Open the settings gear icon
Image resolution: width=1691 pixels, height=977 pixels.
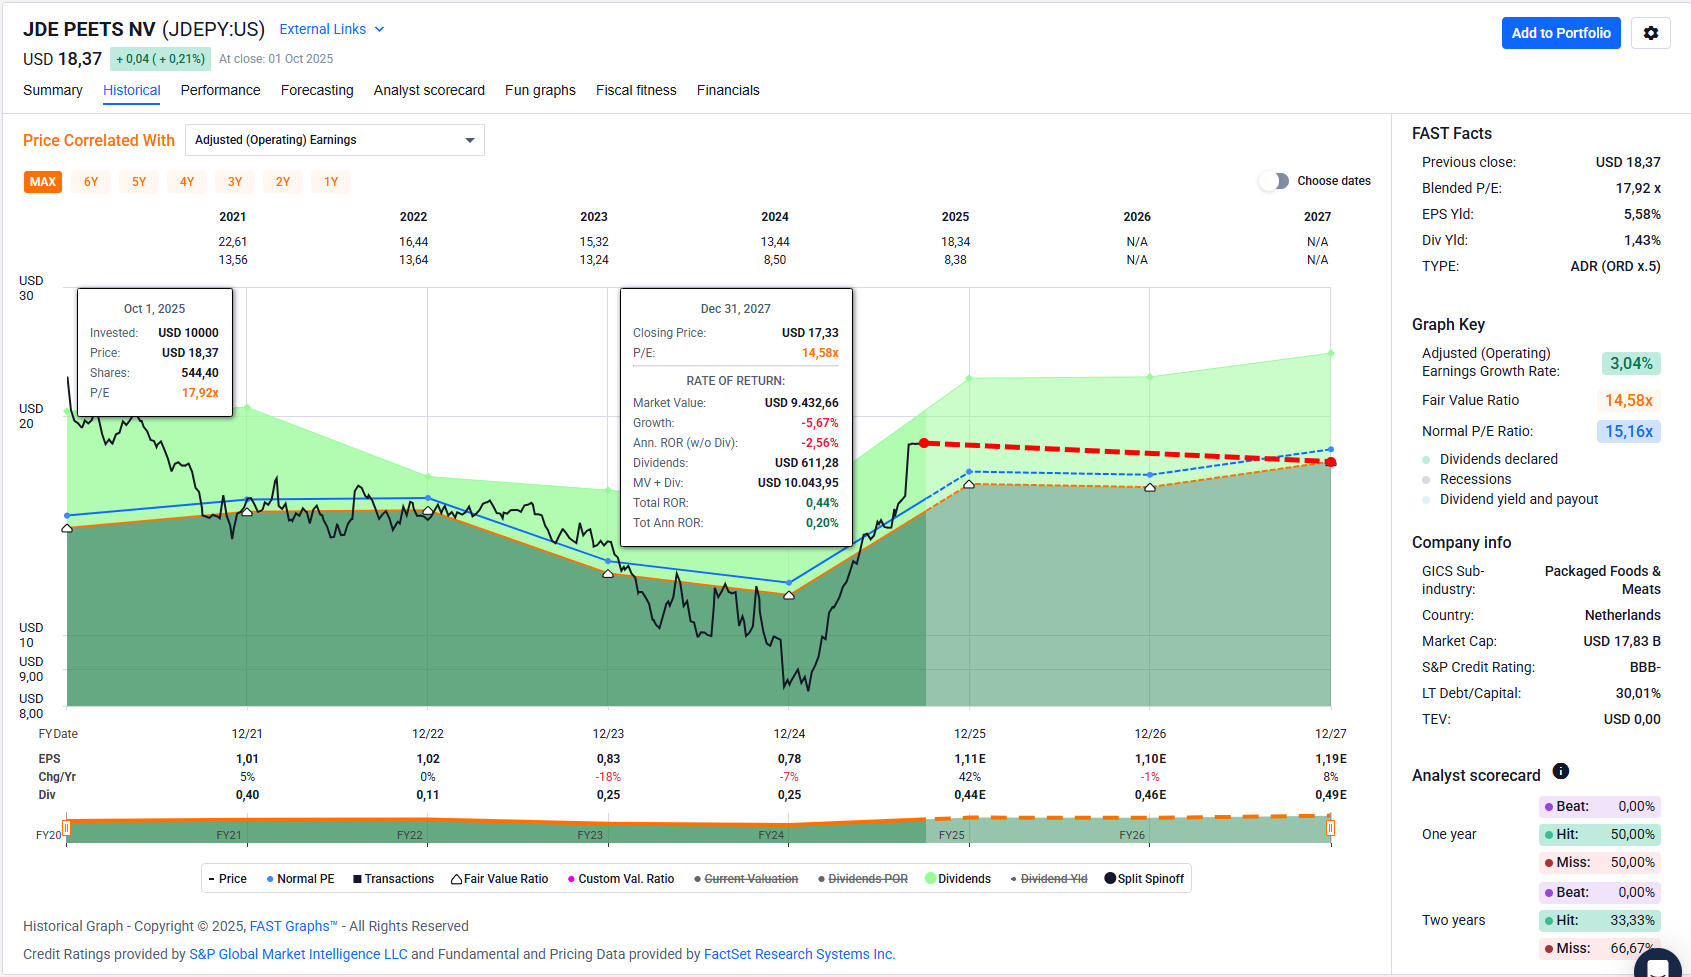(1650, 33)
